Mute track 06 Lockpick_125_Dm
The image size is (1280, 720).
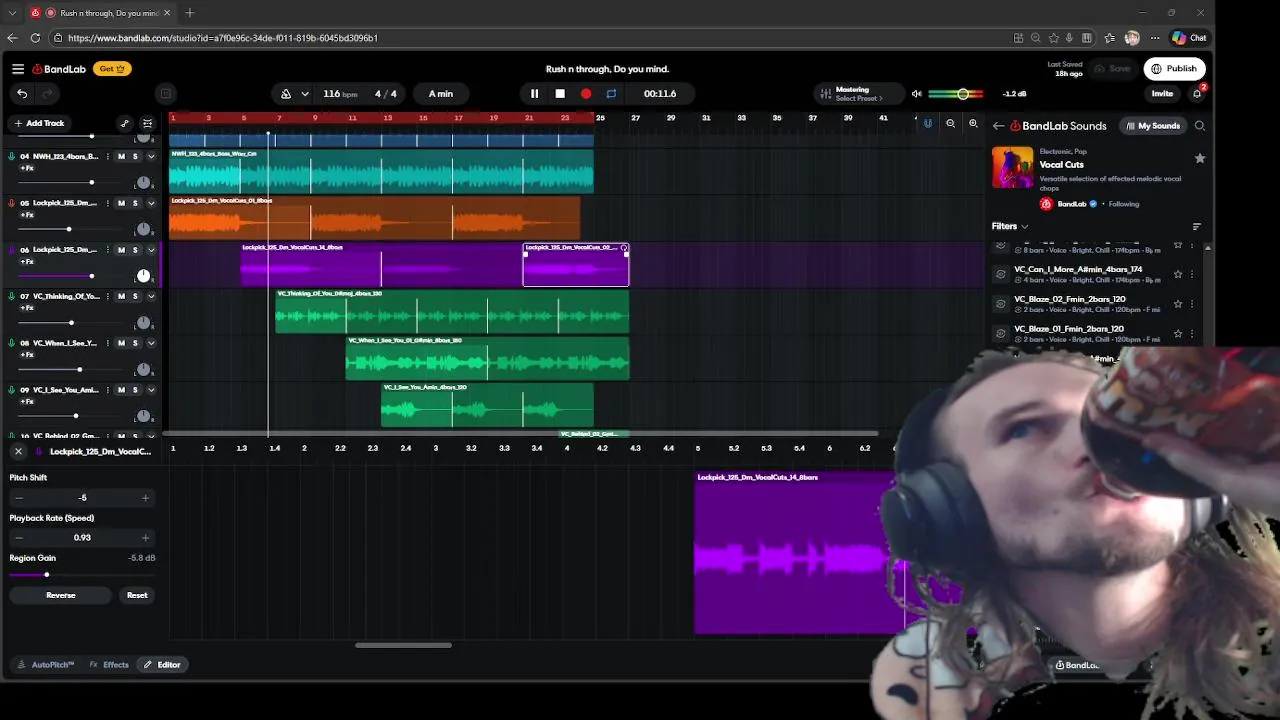pos(121,250)
